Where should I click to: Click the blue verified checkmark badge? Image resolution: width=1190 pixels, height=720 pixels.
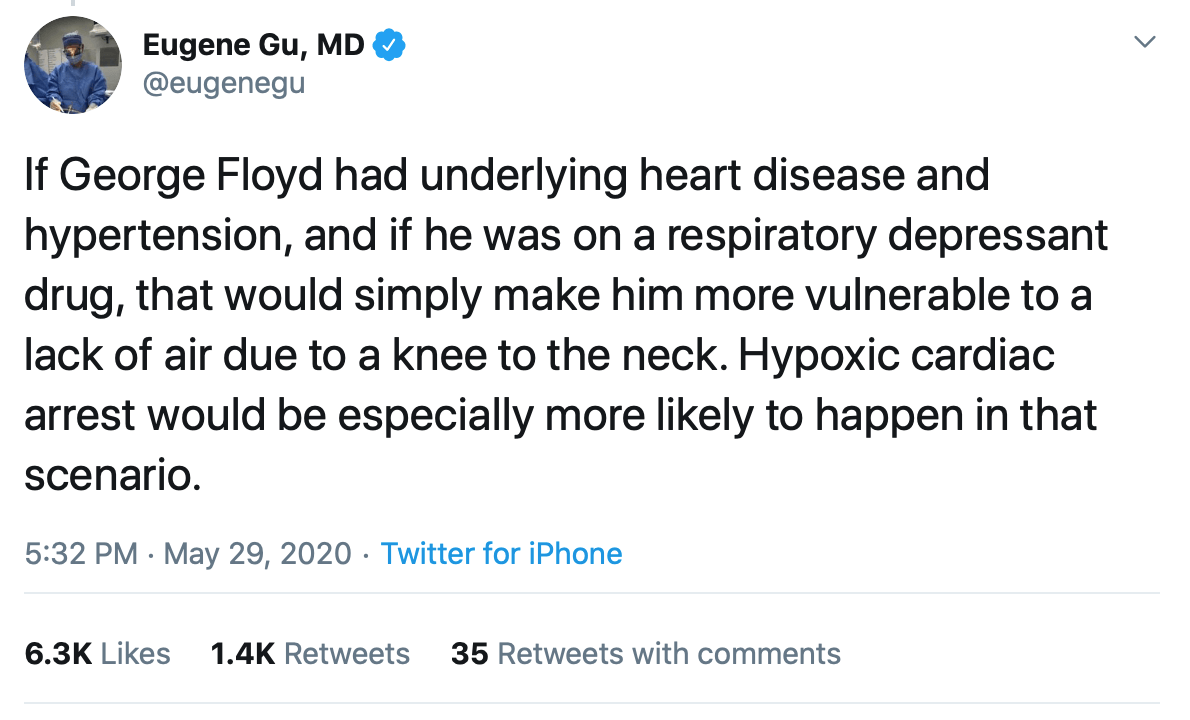tap(389, 46)
